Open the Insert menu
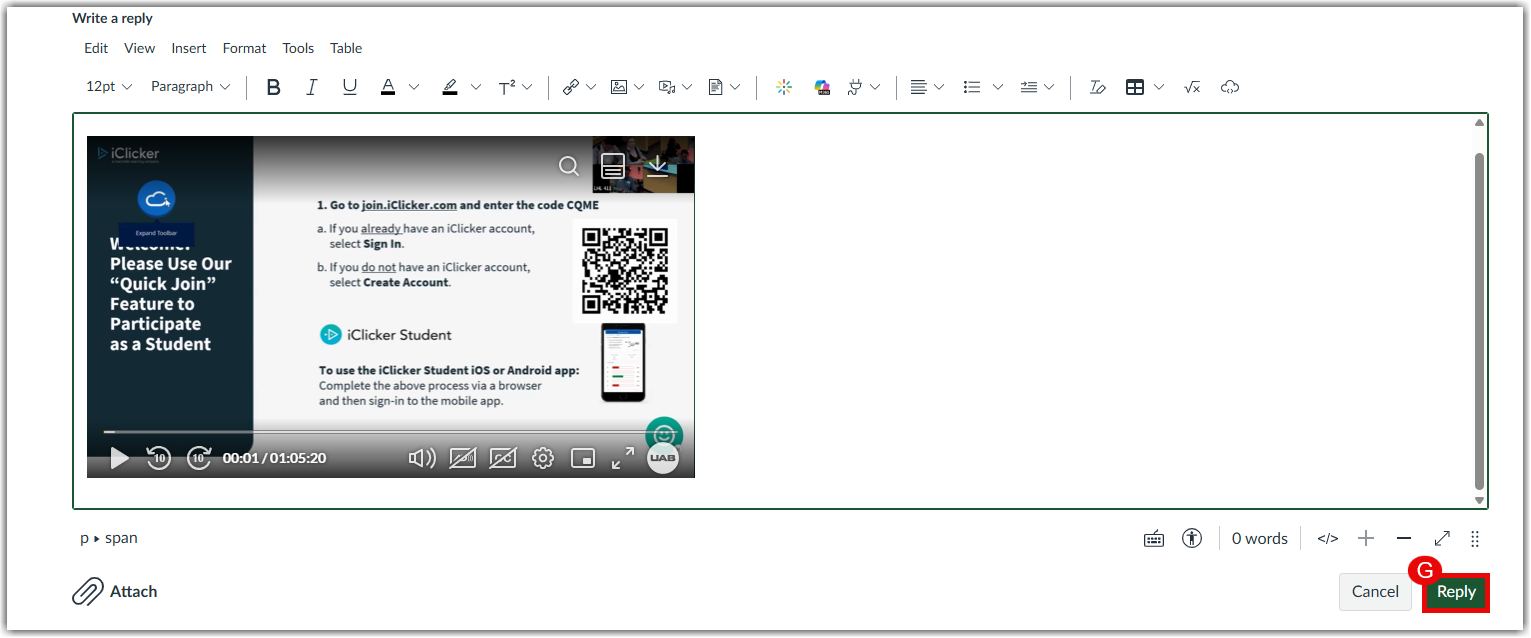Viewport: 1531px width, 638px height. (189, 48)
